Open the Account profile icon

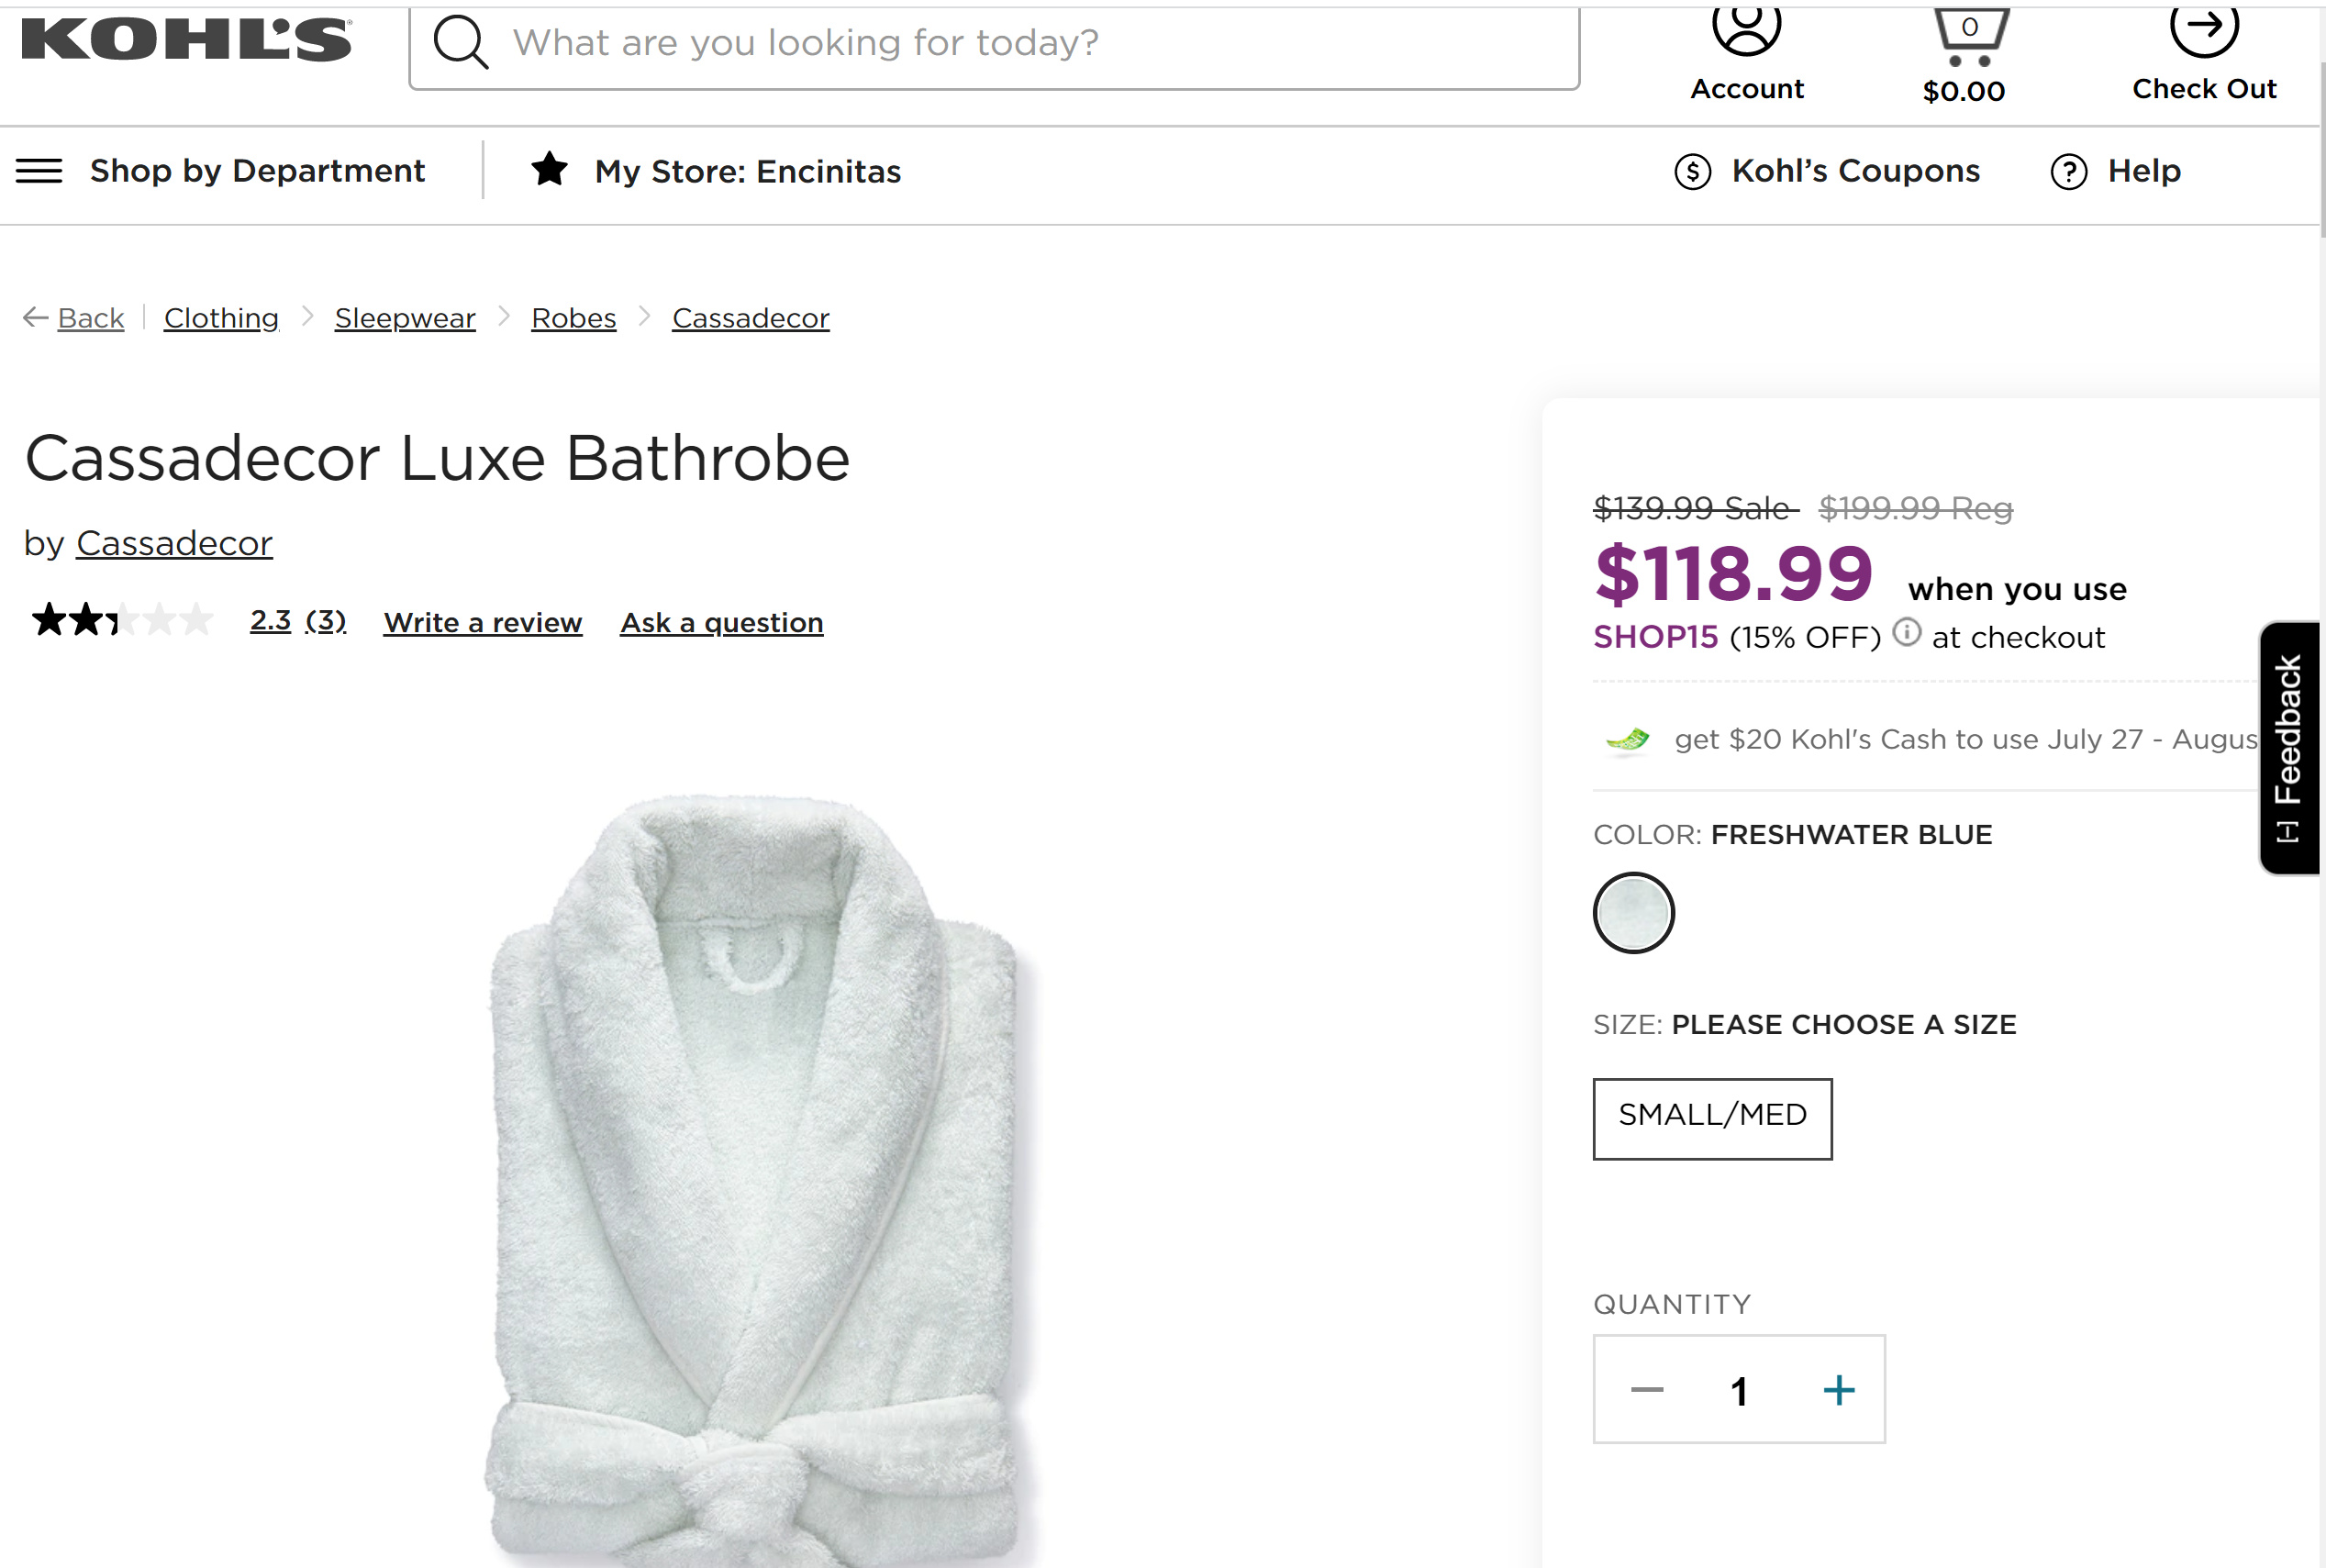click(x=1746, y=28)
